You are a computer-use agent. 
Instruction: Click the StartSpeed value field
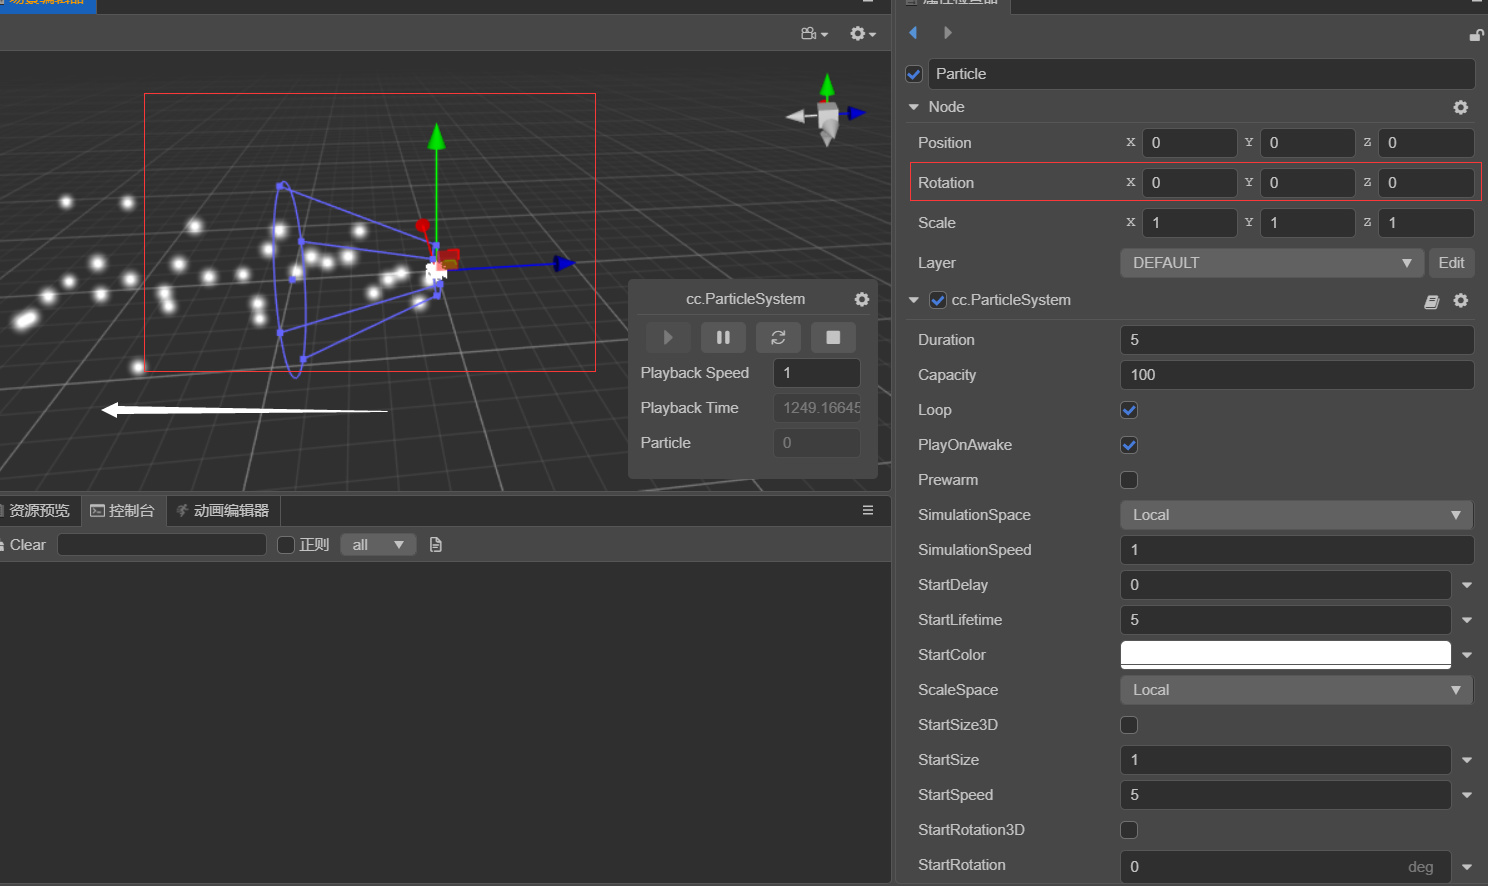(1286, 795)
